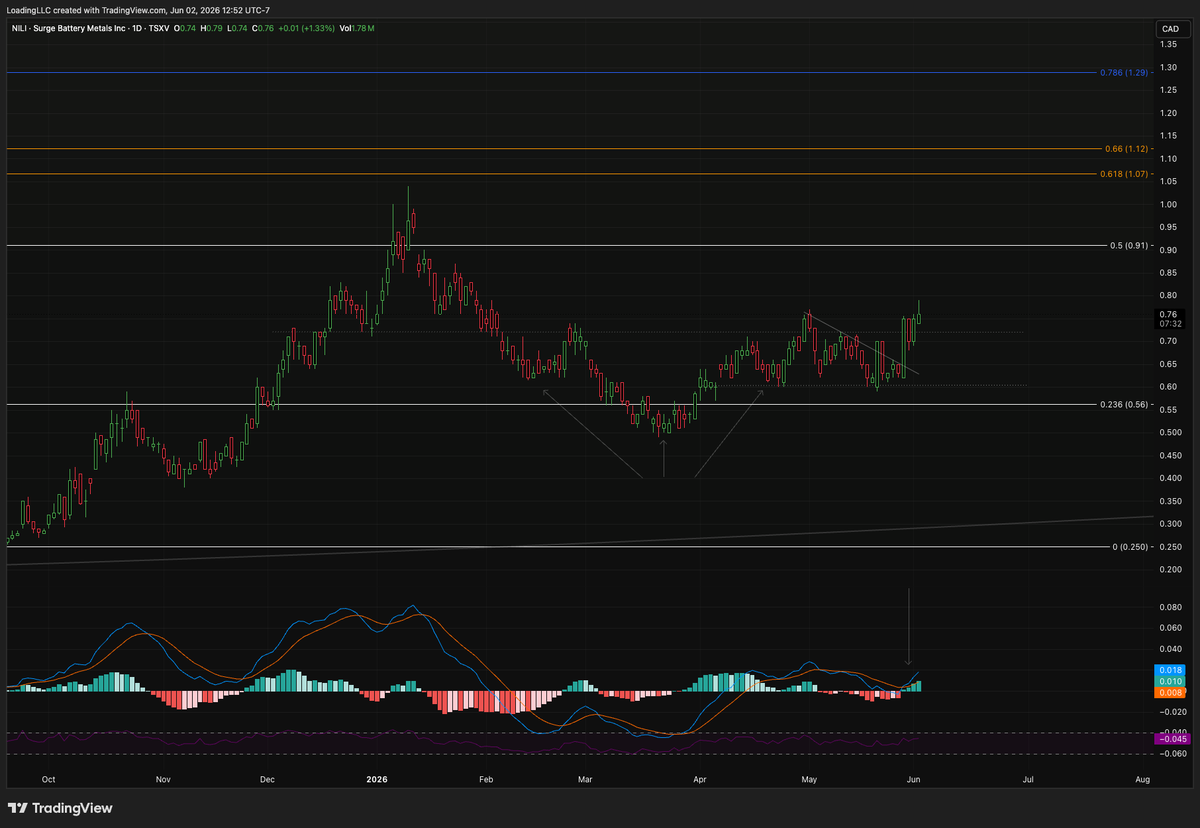Click the Mar time axis label
Screen dimensions: 1200x828
586,778
